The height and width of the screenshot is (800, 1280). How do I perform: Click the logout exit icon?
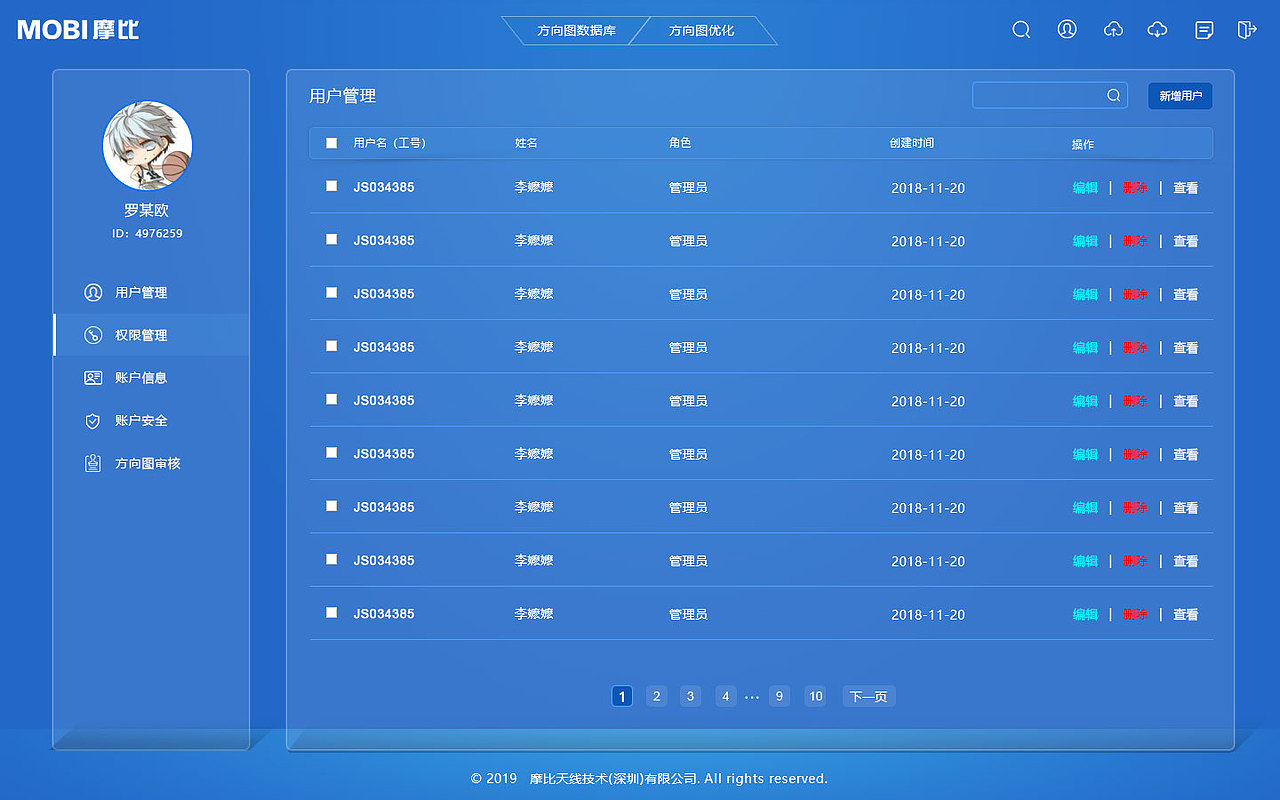1247,30
